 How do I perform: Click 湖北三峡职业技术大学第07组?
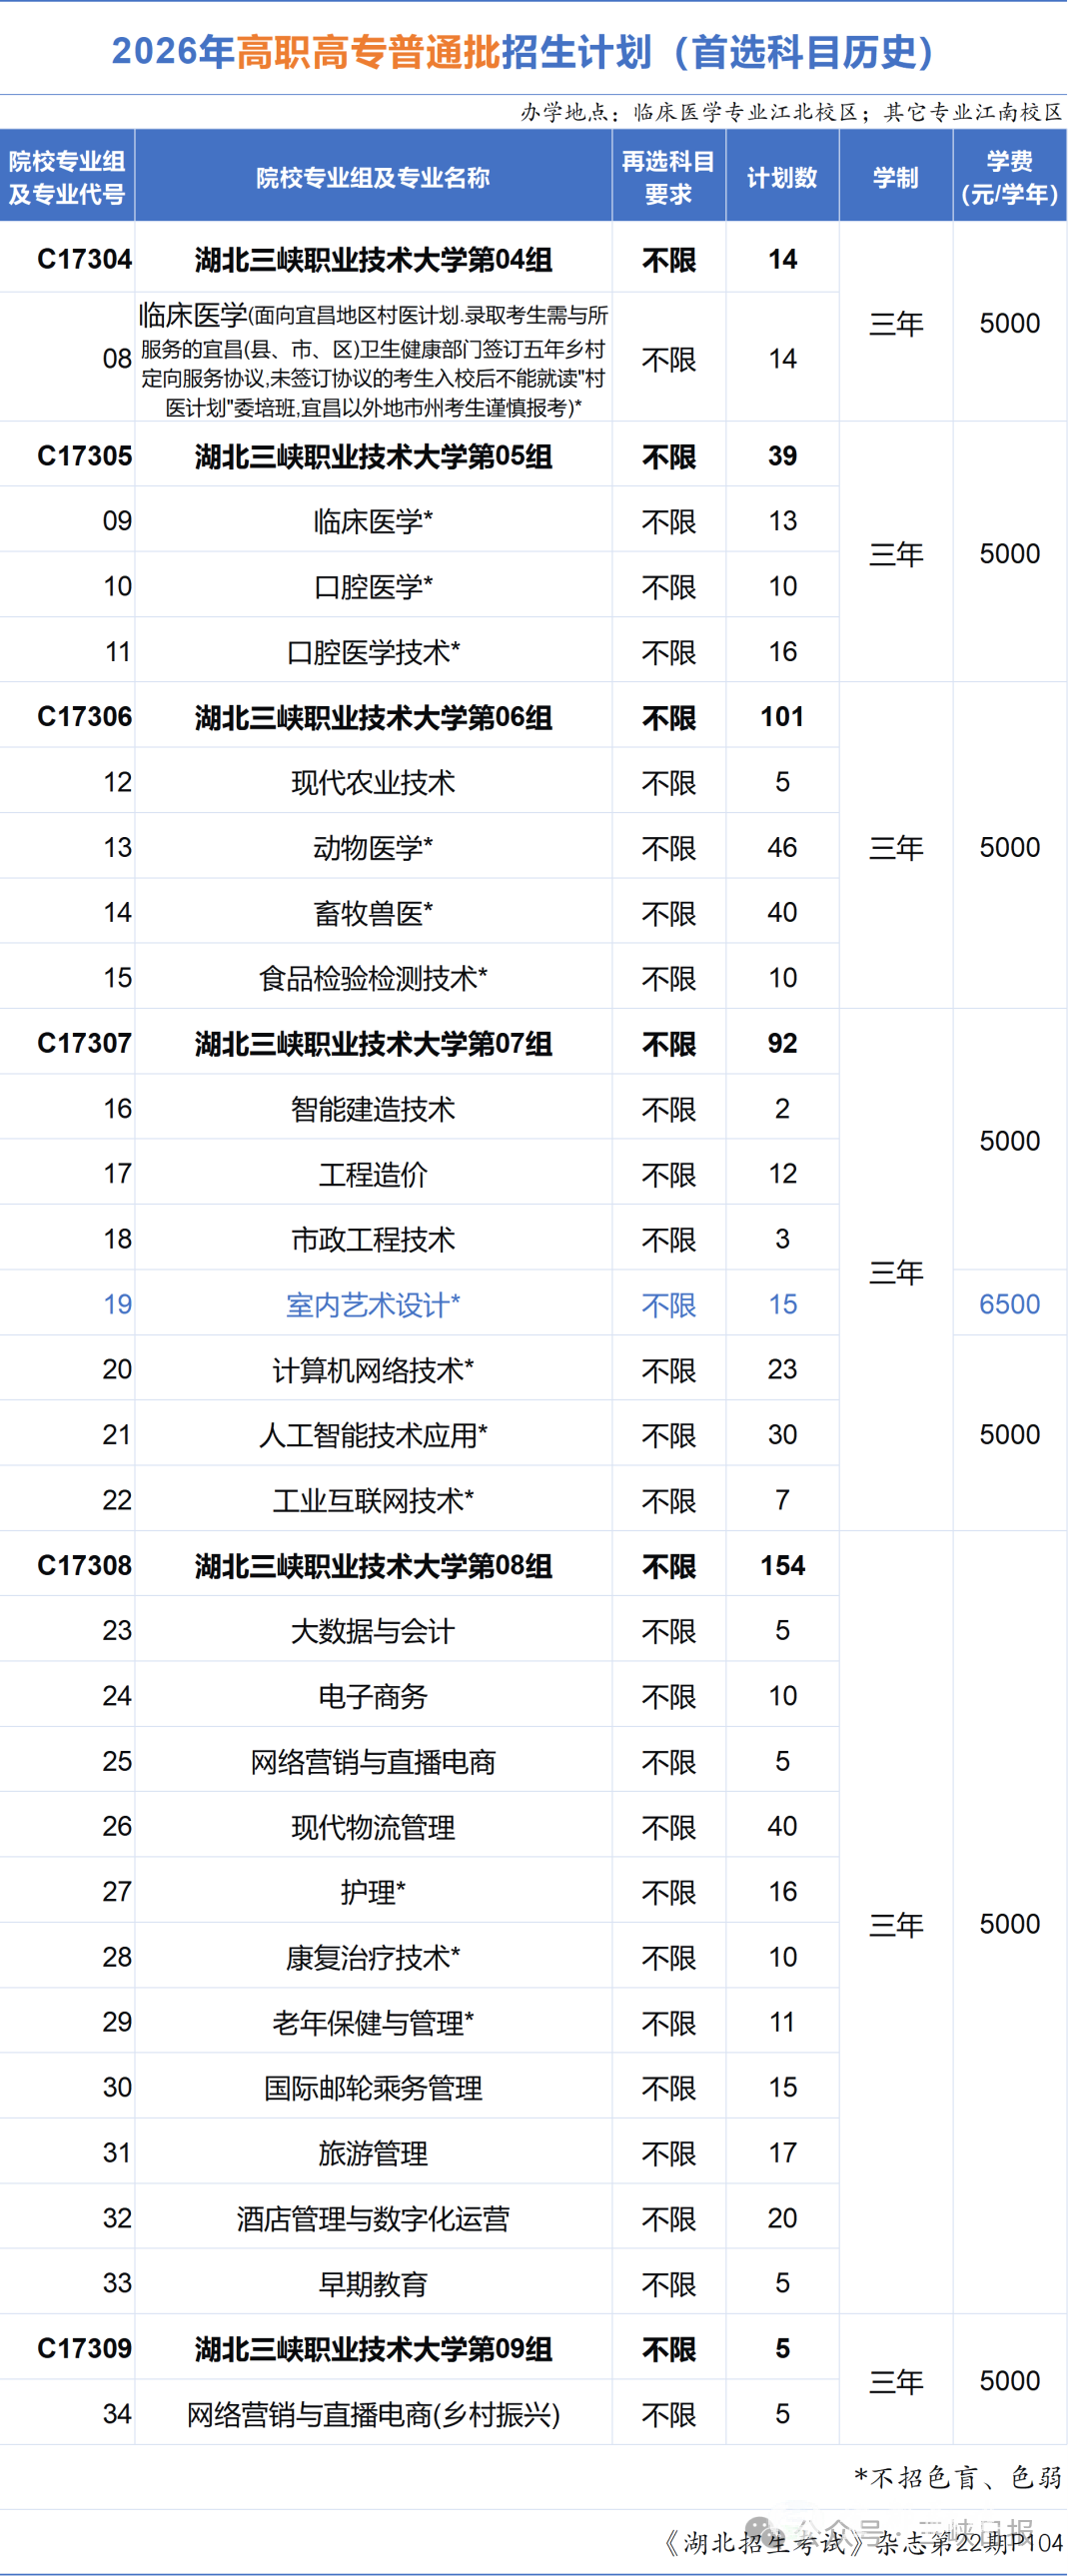[x=373, y=1044]
